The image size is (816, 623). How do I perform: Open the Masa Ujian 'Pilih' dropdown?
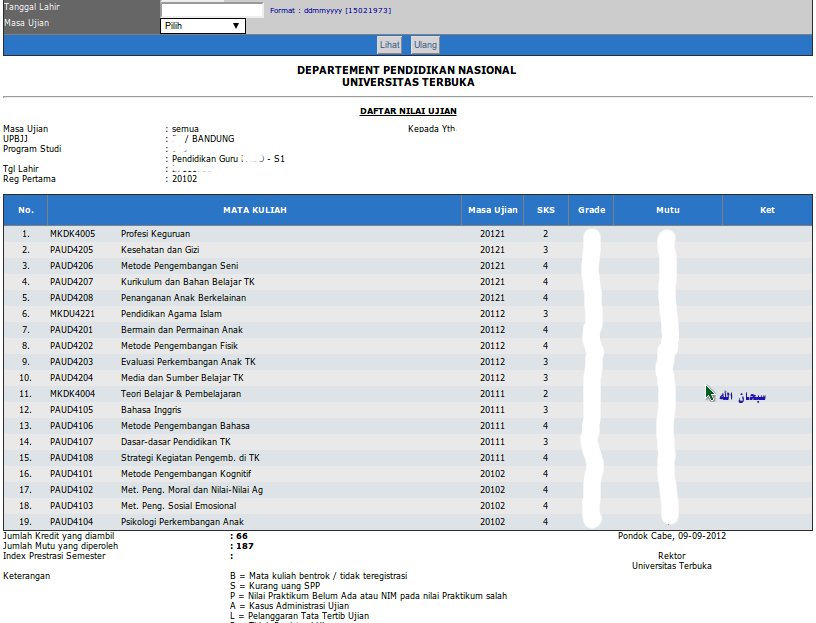tap(203, 26)
